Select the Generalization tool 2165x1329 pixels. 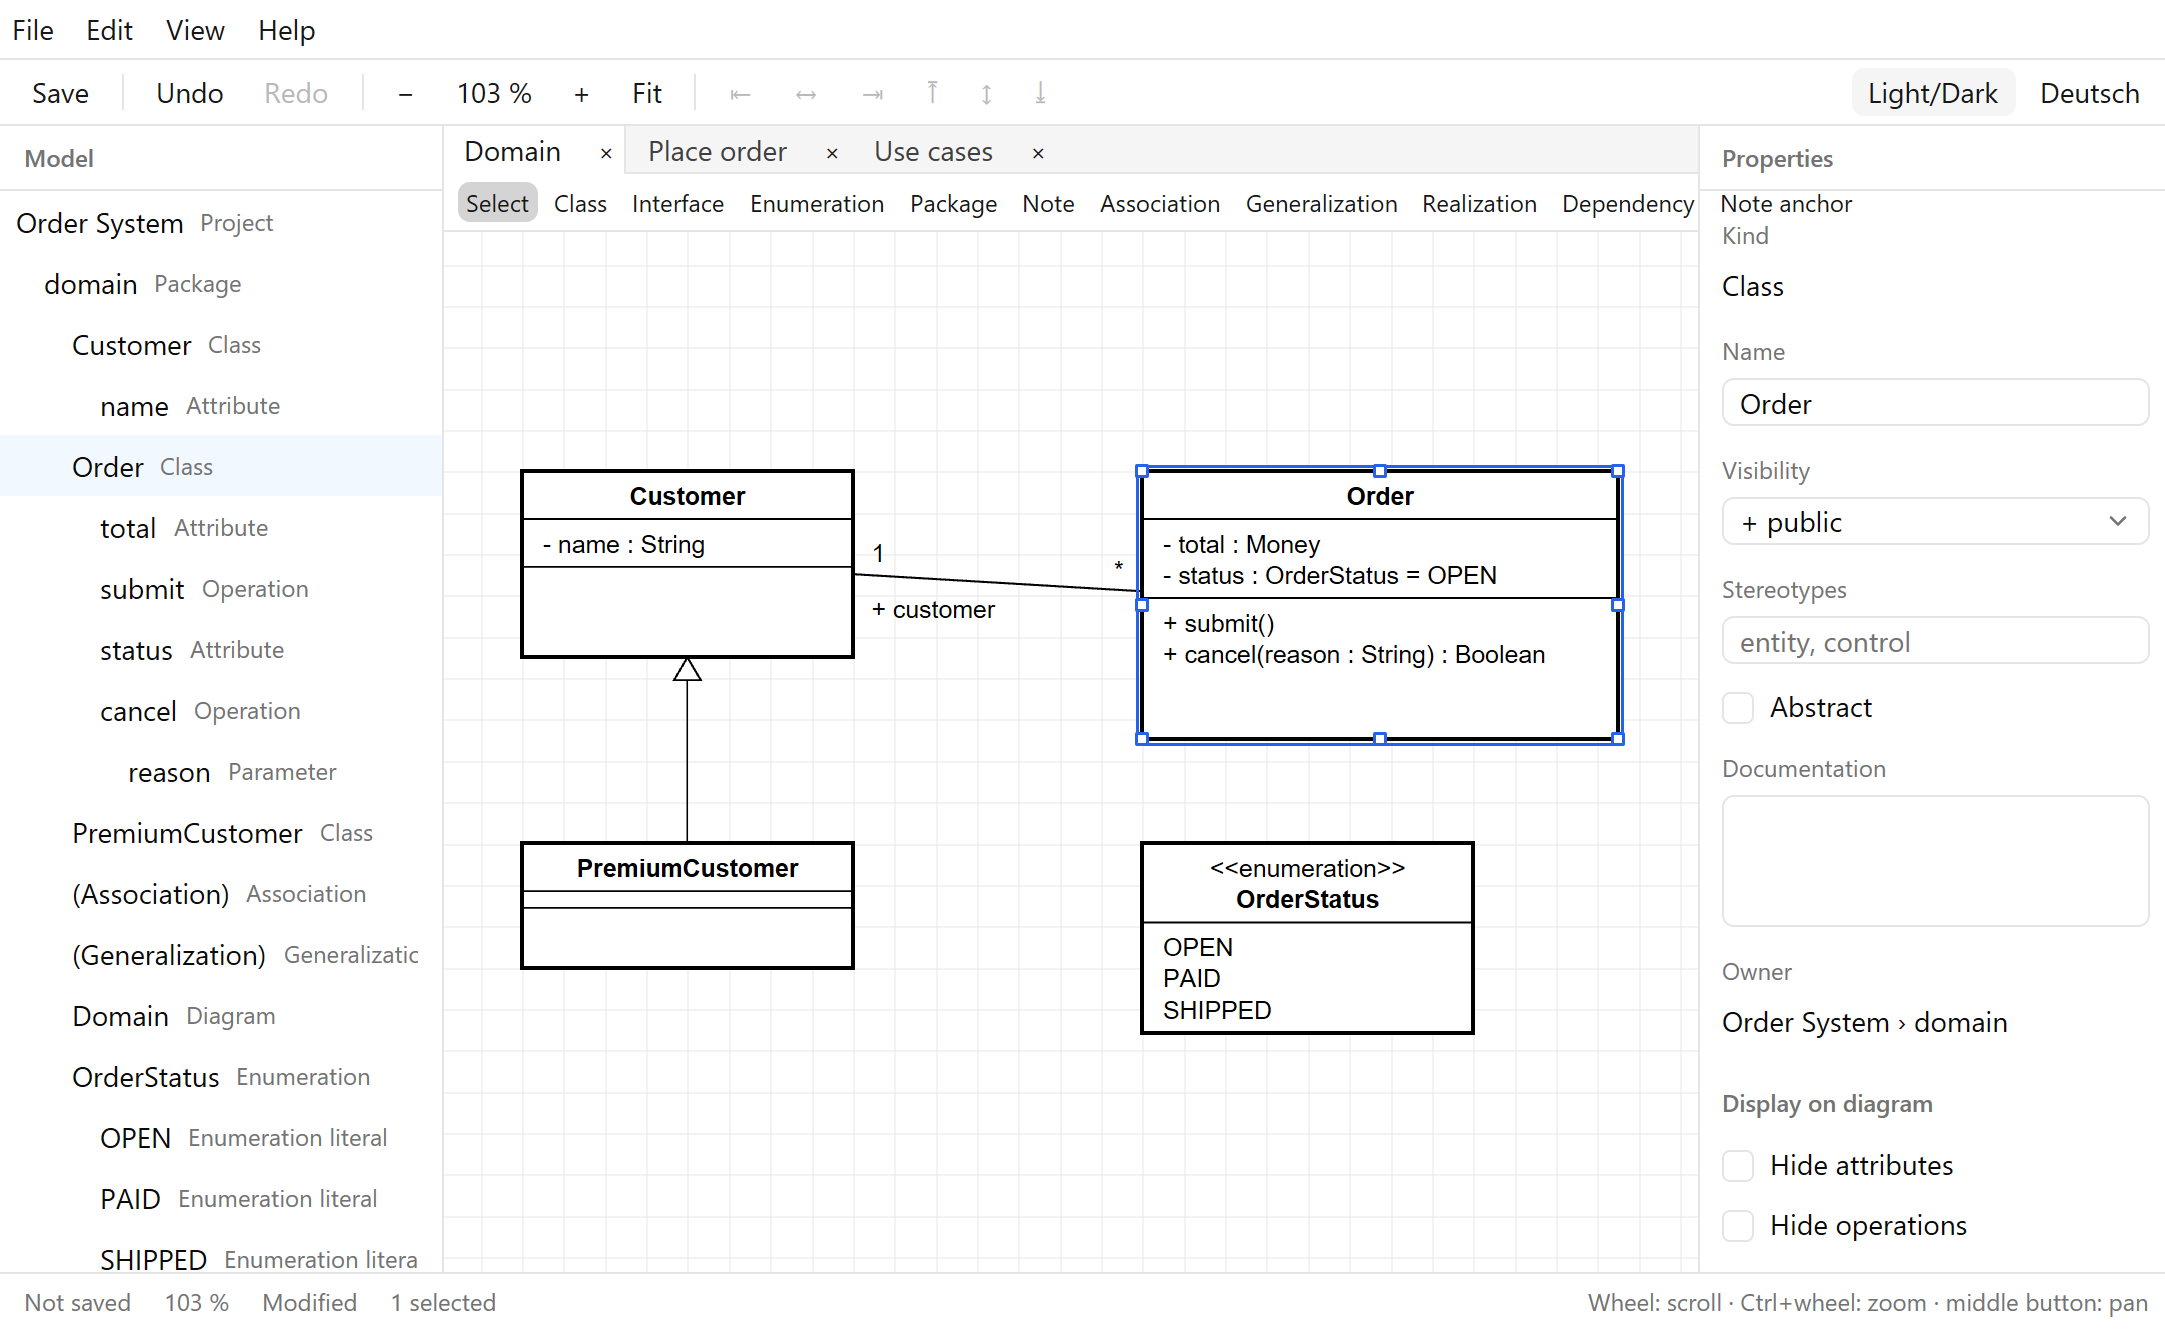pyautogui.click(x=1321, y=204)
